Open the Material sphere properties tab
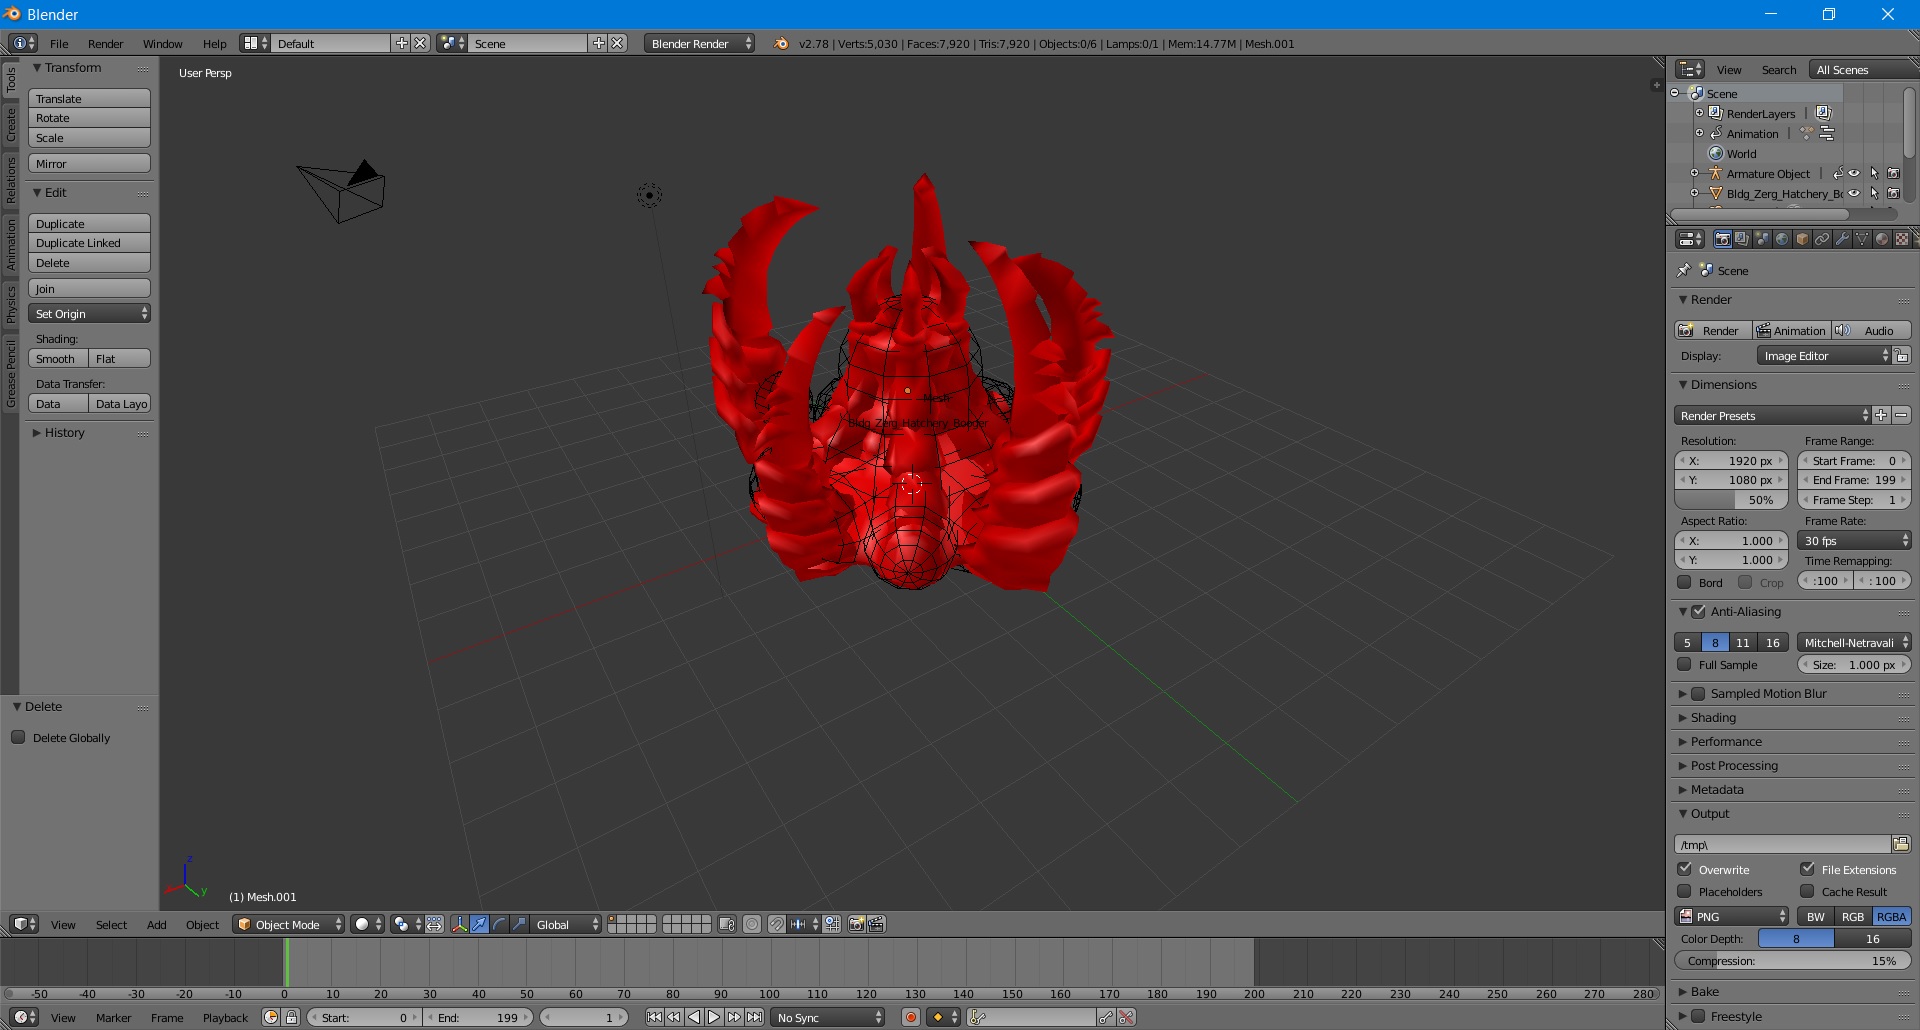 click(x=1882, y=239)
